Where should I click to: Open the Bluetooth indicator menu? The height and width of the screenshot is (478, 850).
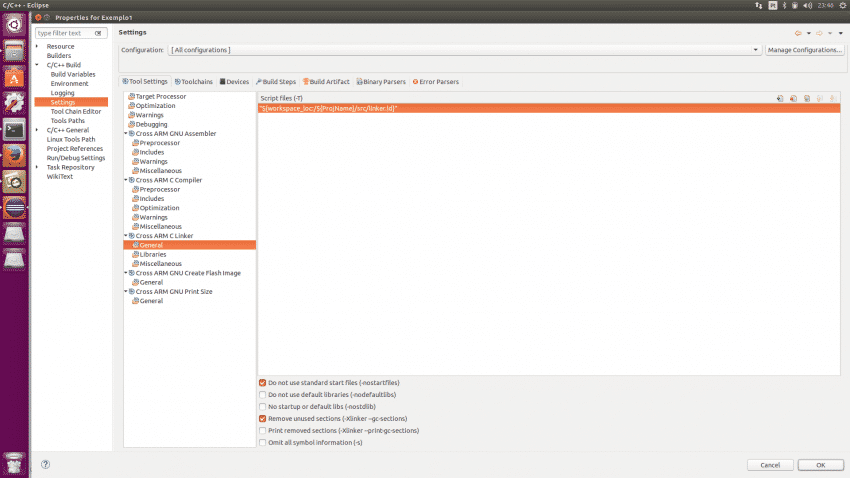point(784,5)
